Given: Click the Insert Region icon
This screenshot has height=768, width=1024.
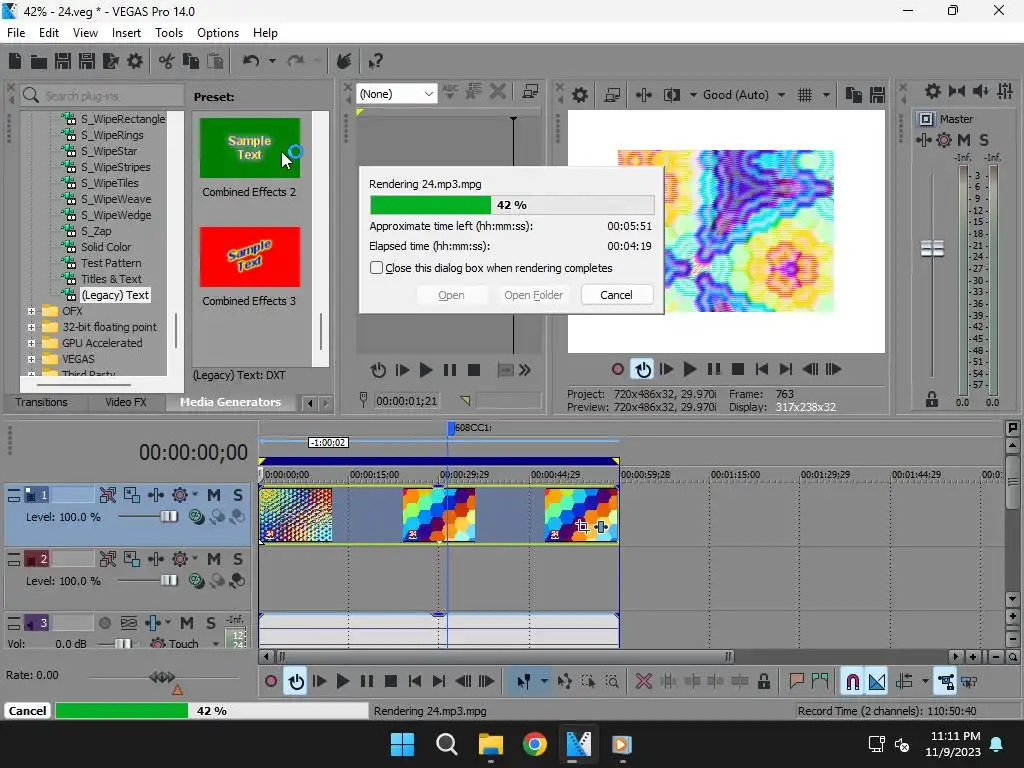Looking at the screenshot, I should click(x=820, y=681).
